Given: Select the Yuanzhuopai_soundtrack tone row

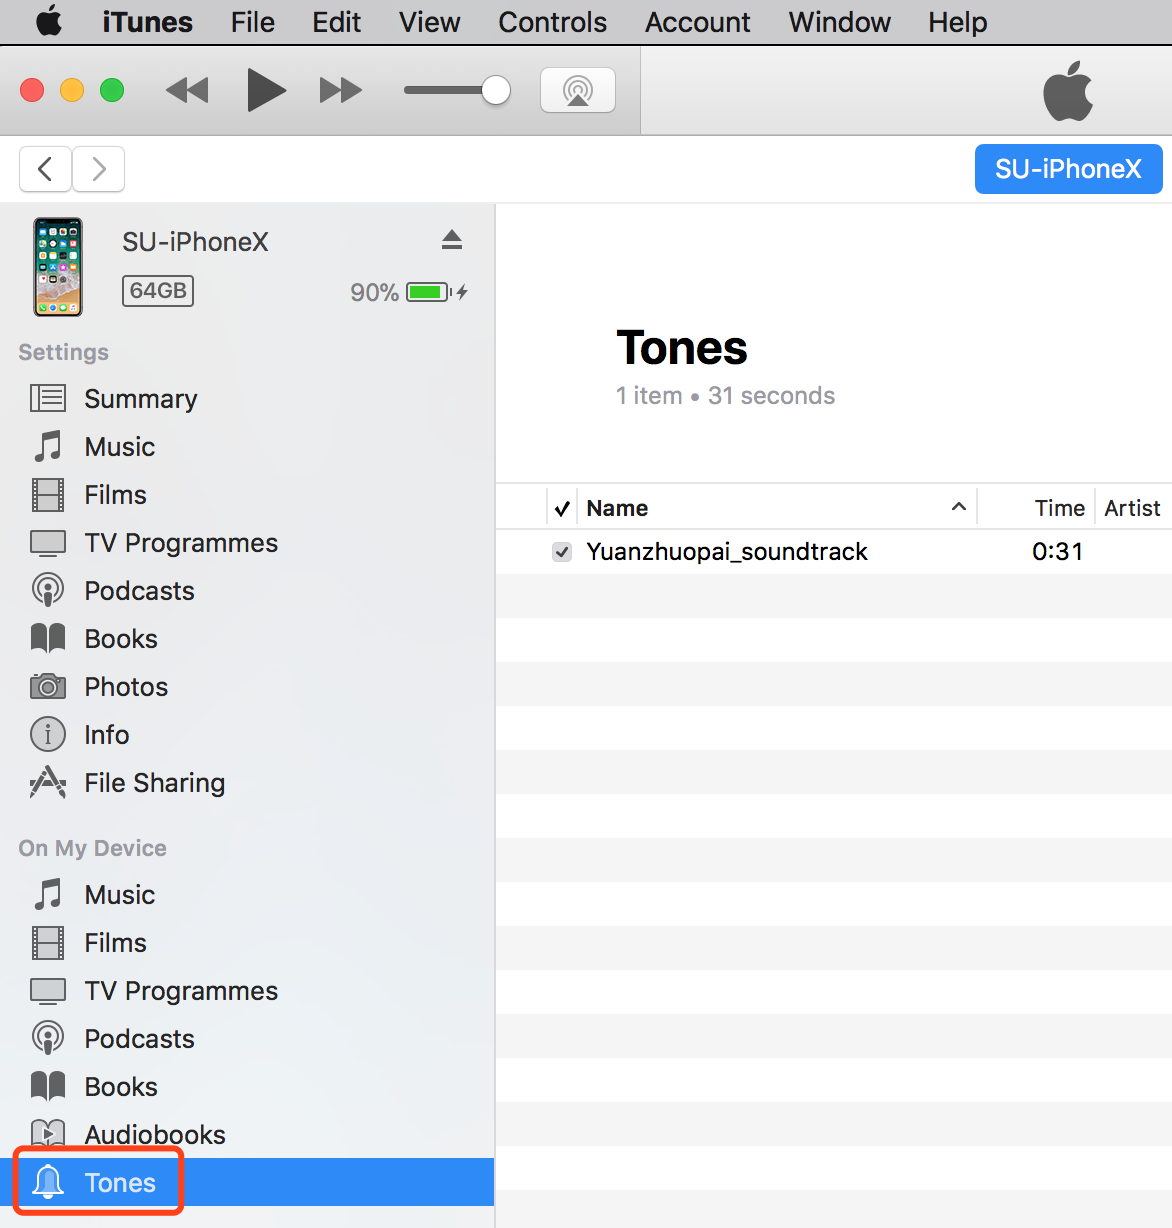Looking at the screenshot, I should pyautogui.click(x=834, y=552).
